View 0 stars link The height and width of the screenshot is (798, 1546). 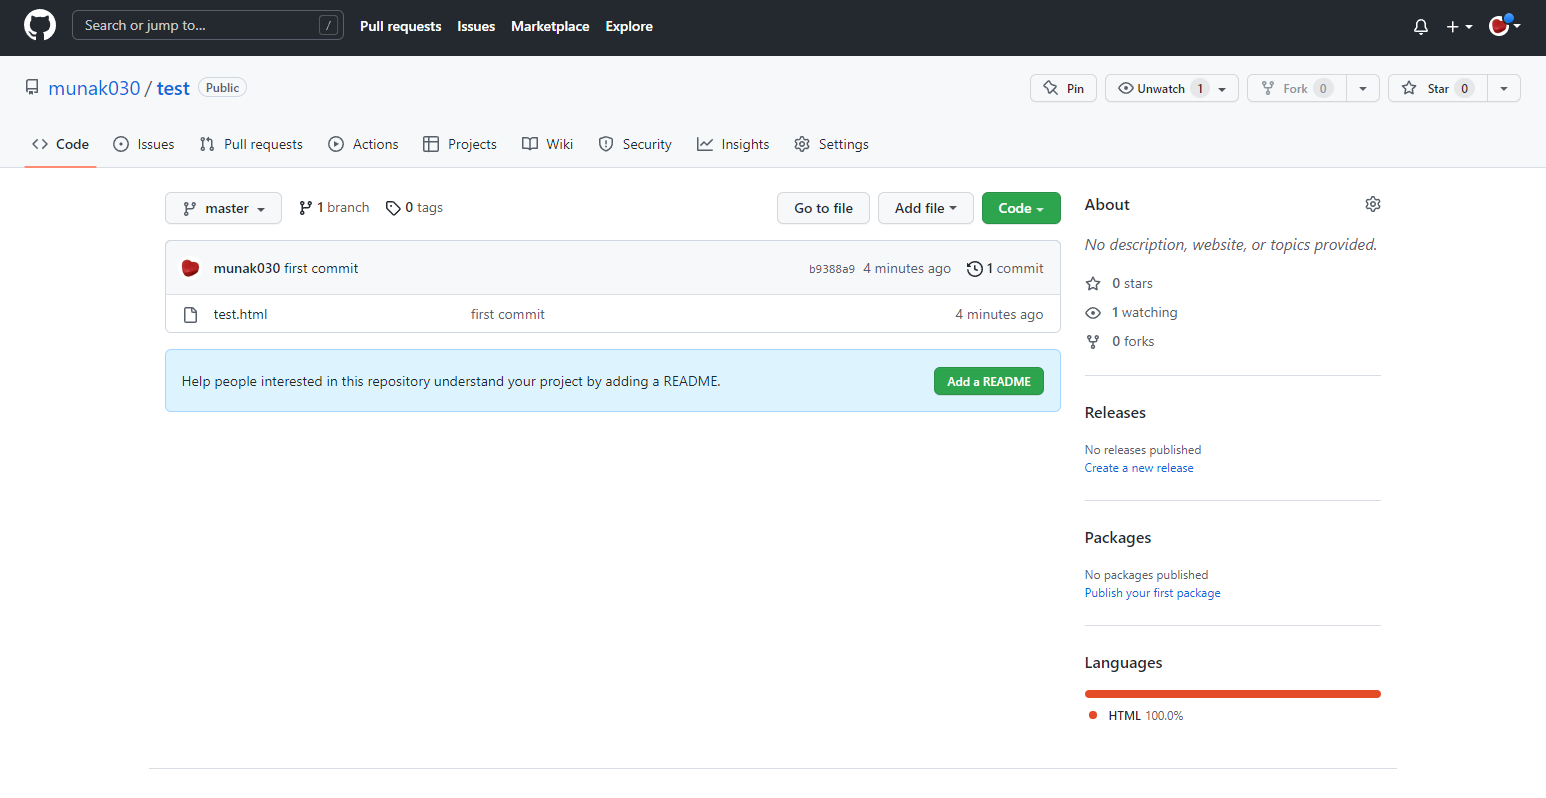click(x=1120, y=283)
